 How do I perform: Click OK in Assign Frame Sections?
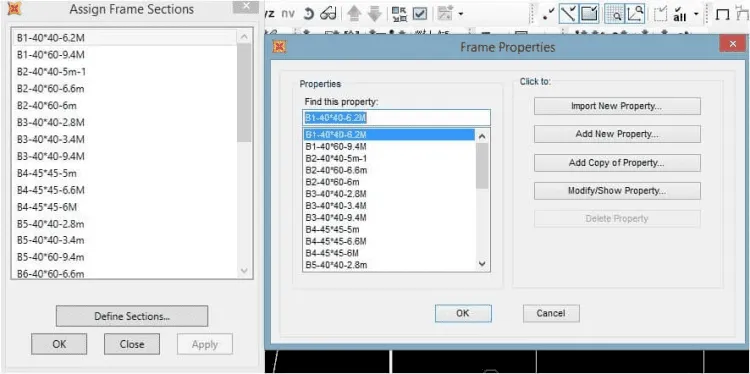coord(59,344)
